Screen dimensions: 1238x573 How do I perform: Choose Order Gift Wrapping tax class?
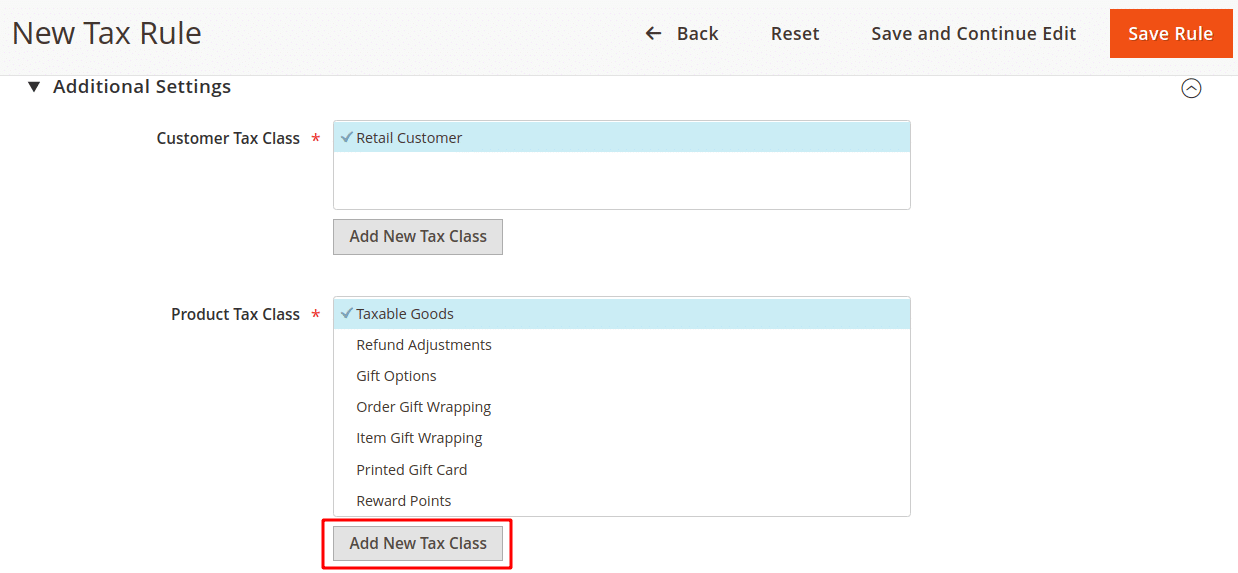coord(423,407)
